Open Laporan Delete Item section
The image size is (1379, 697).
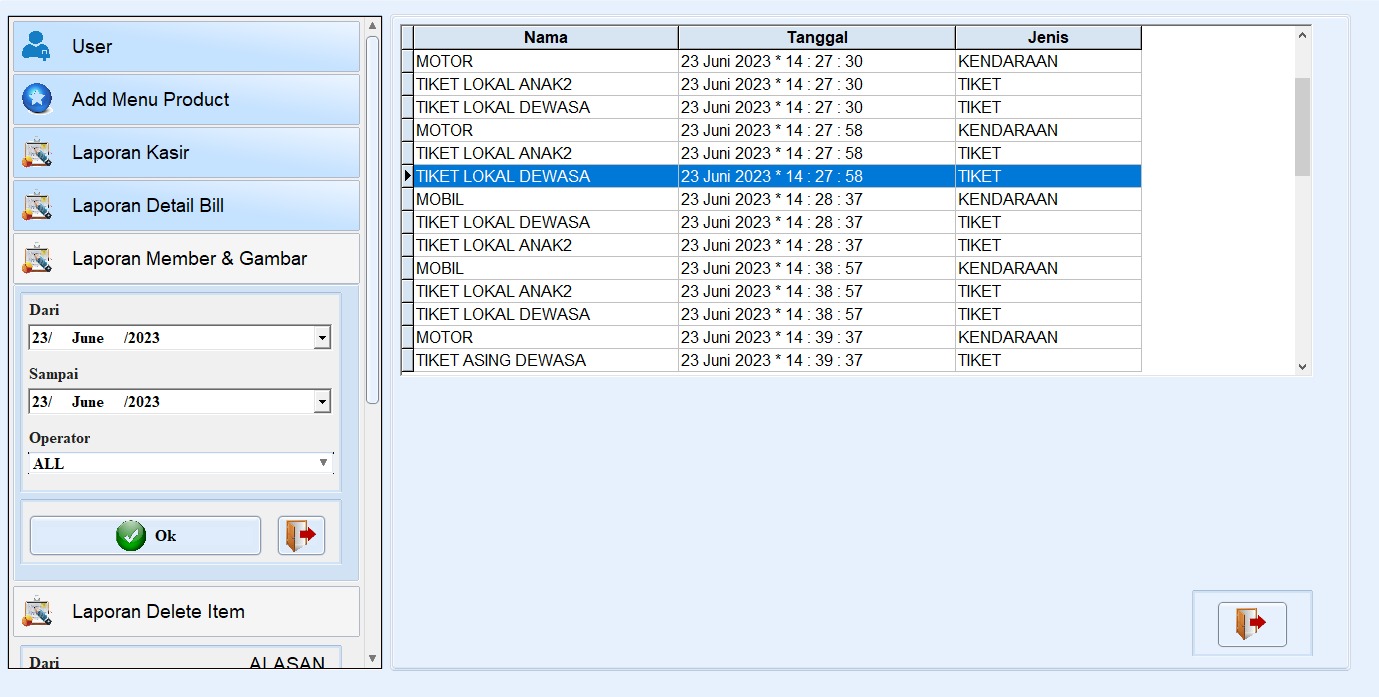pos(186,611)
